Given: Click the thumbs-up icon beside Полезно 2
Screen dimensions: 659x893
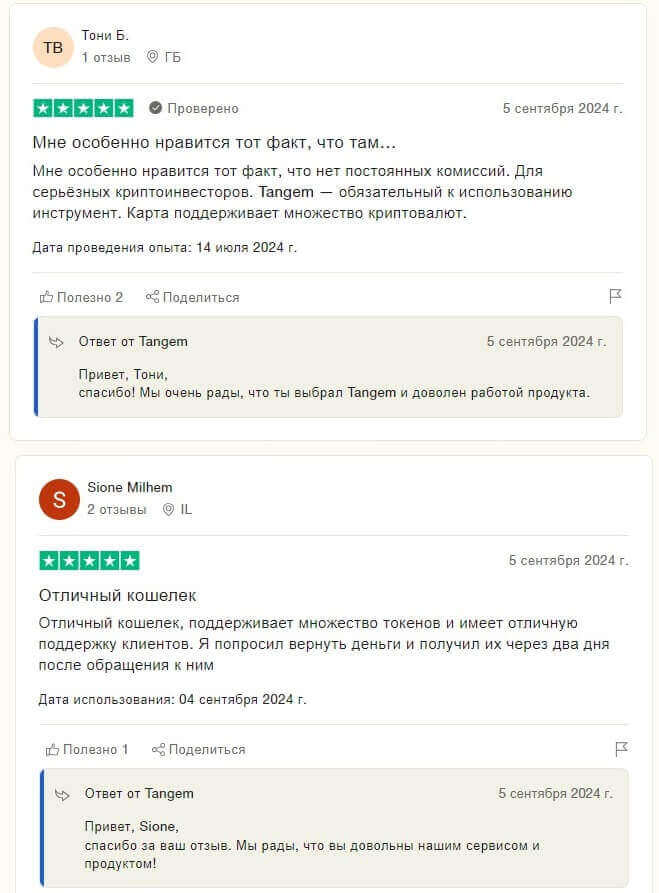Looking at the screenshot, I should (46, 297).
